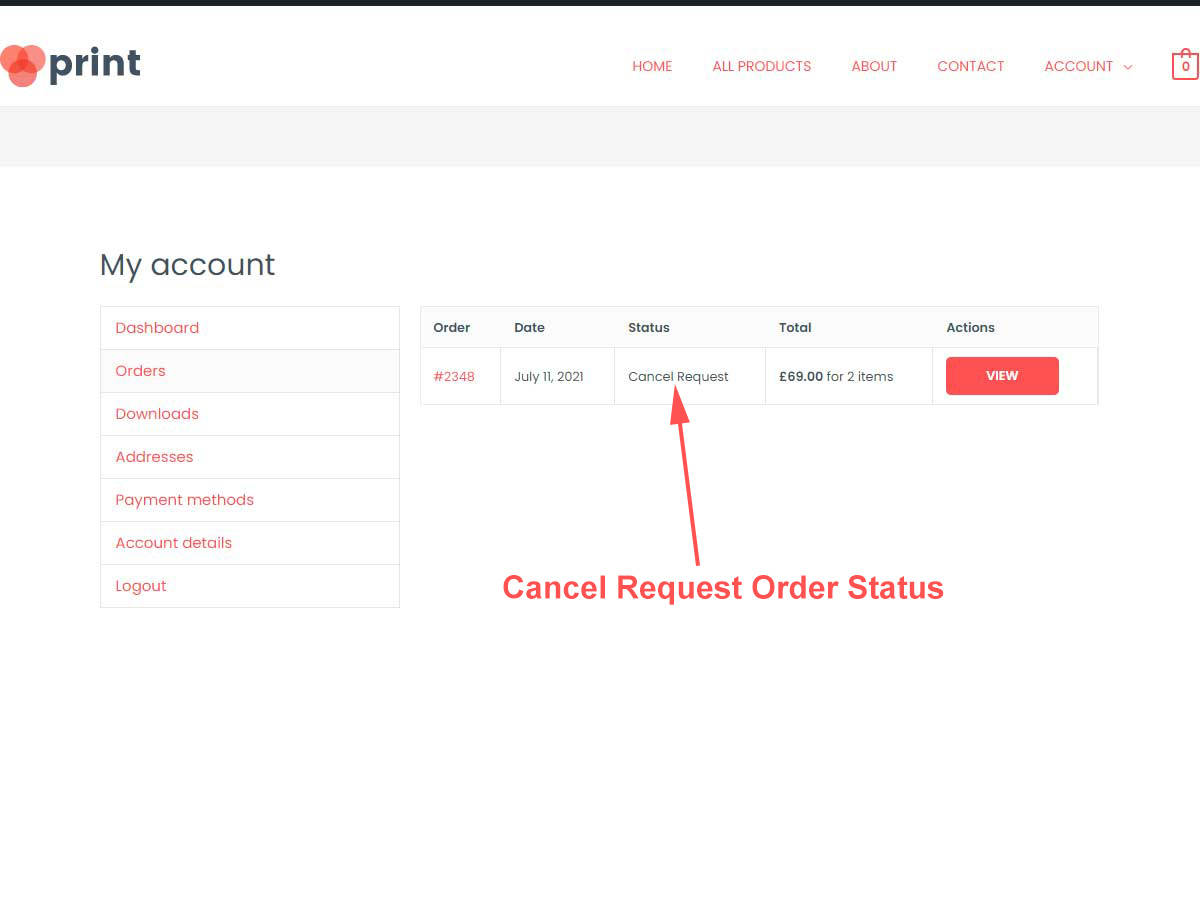The height and width of the screenshot is (900, 1200).
Task: Open the Downloads section
Action: point(157,414)
